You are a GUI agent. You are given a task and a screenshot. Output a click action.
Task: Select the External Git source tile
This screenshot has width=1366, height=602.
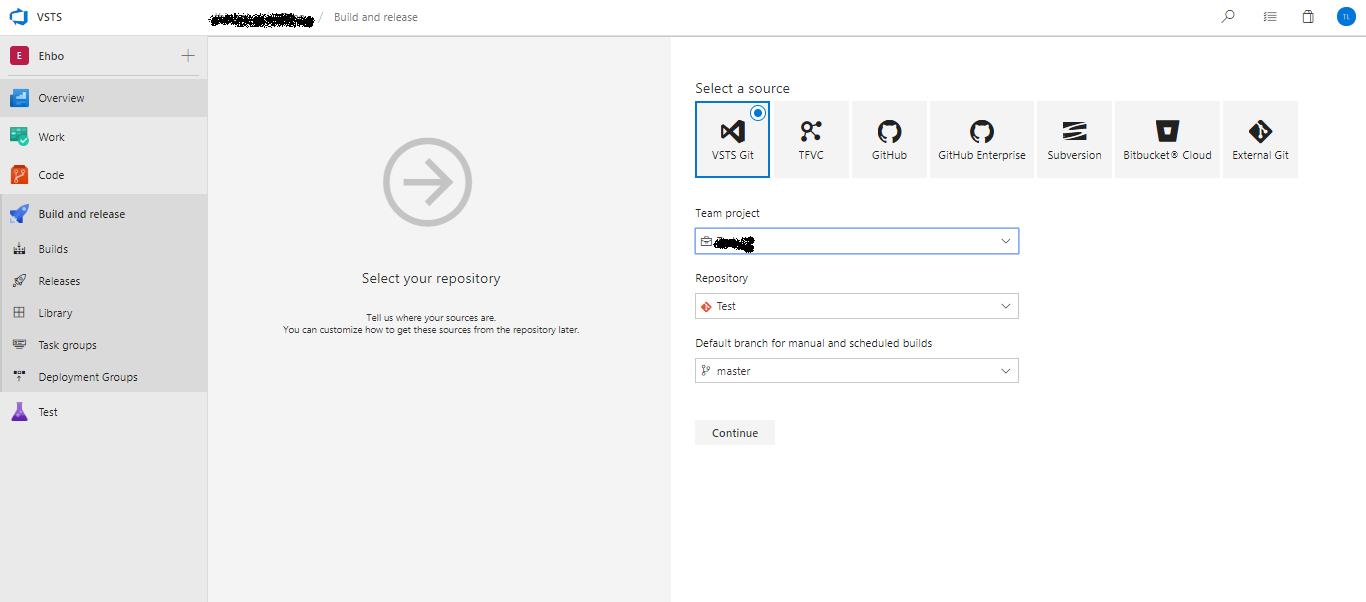pyautogui.click(x=1260, y=140)
